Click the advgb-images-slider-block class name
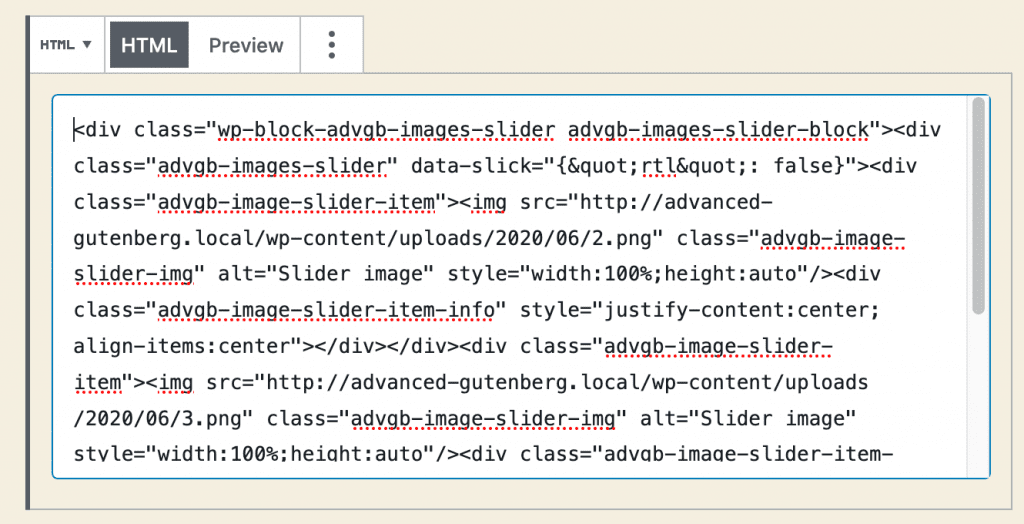Screen dimensions: 1024x524 718,129
